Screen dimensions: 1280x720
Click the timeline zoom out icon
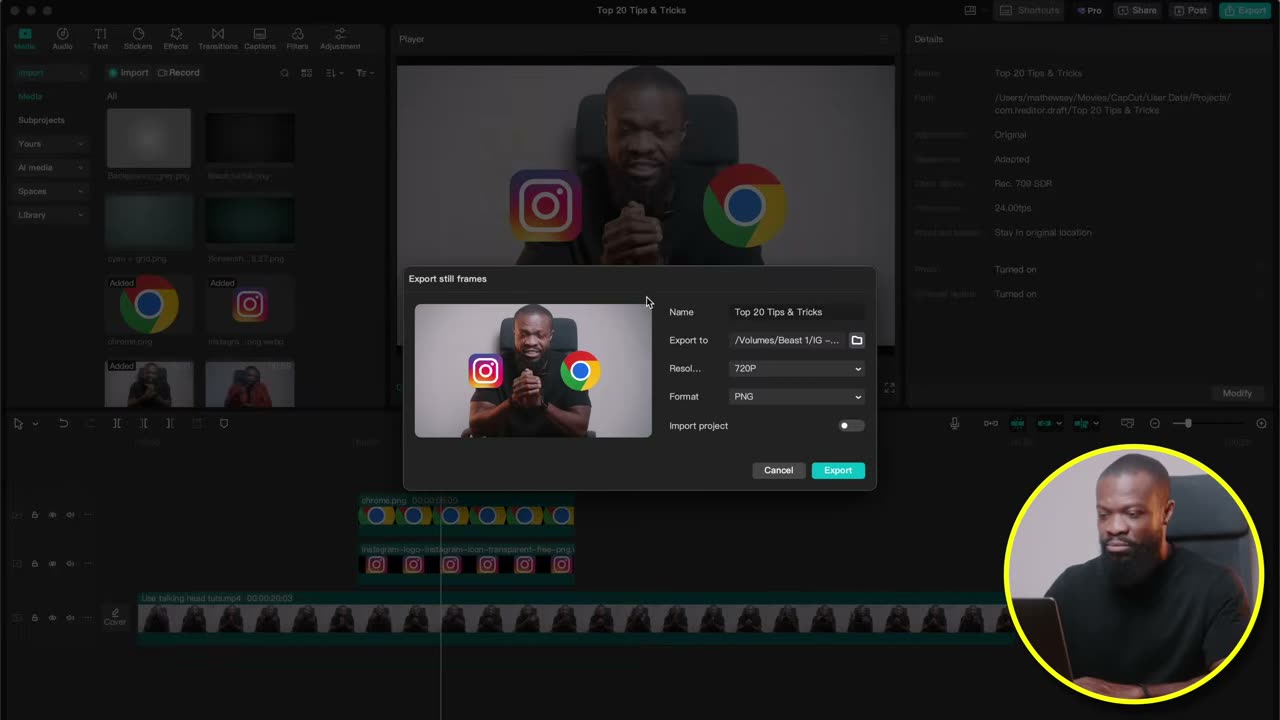point(1155,424)
